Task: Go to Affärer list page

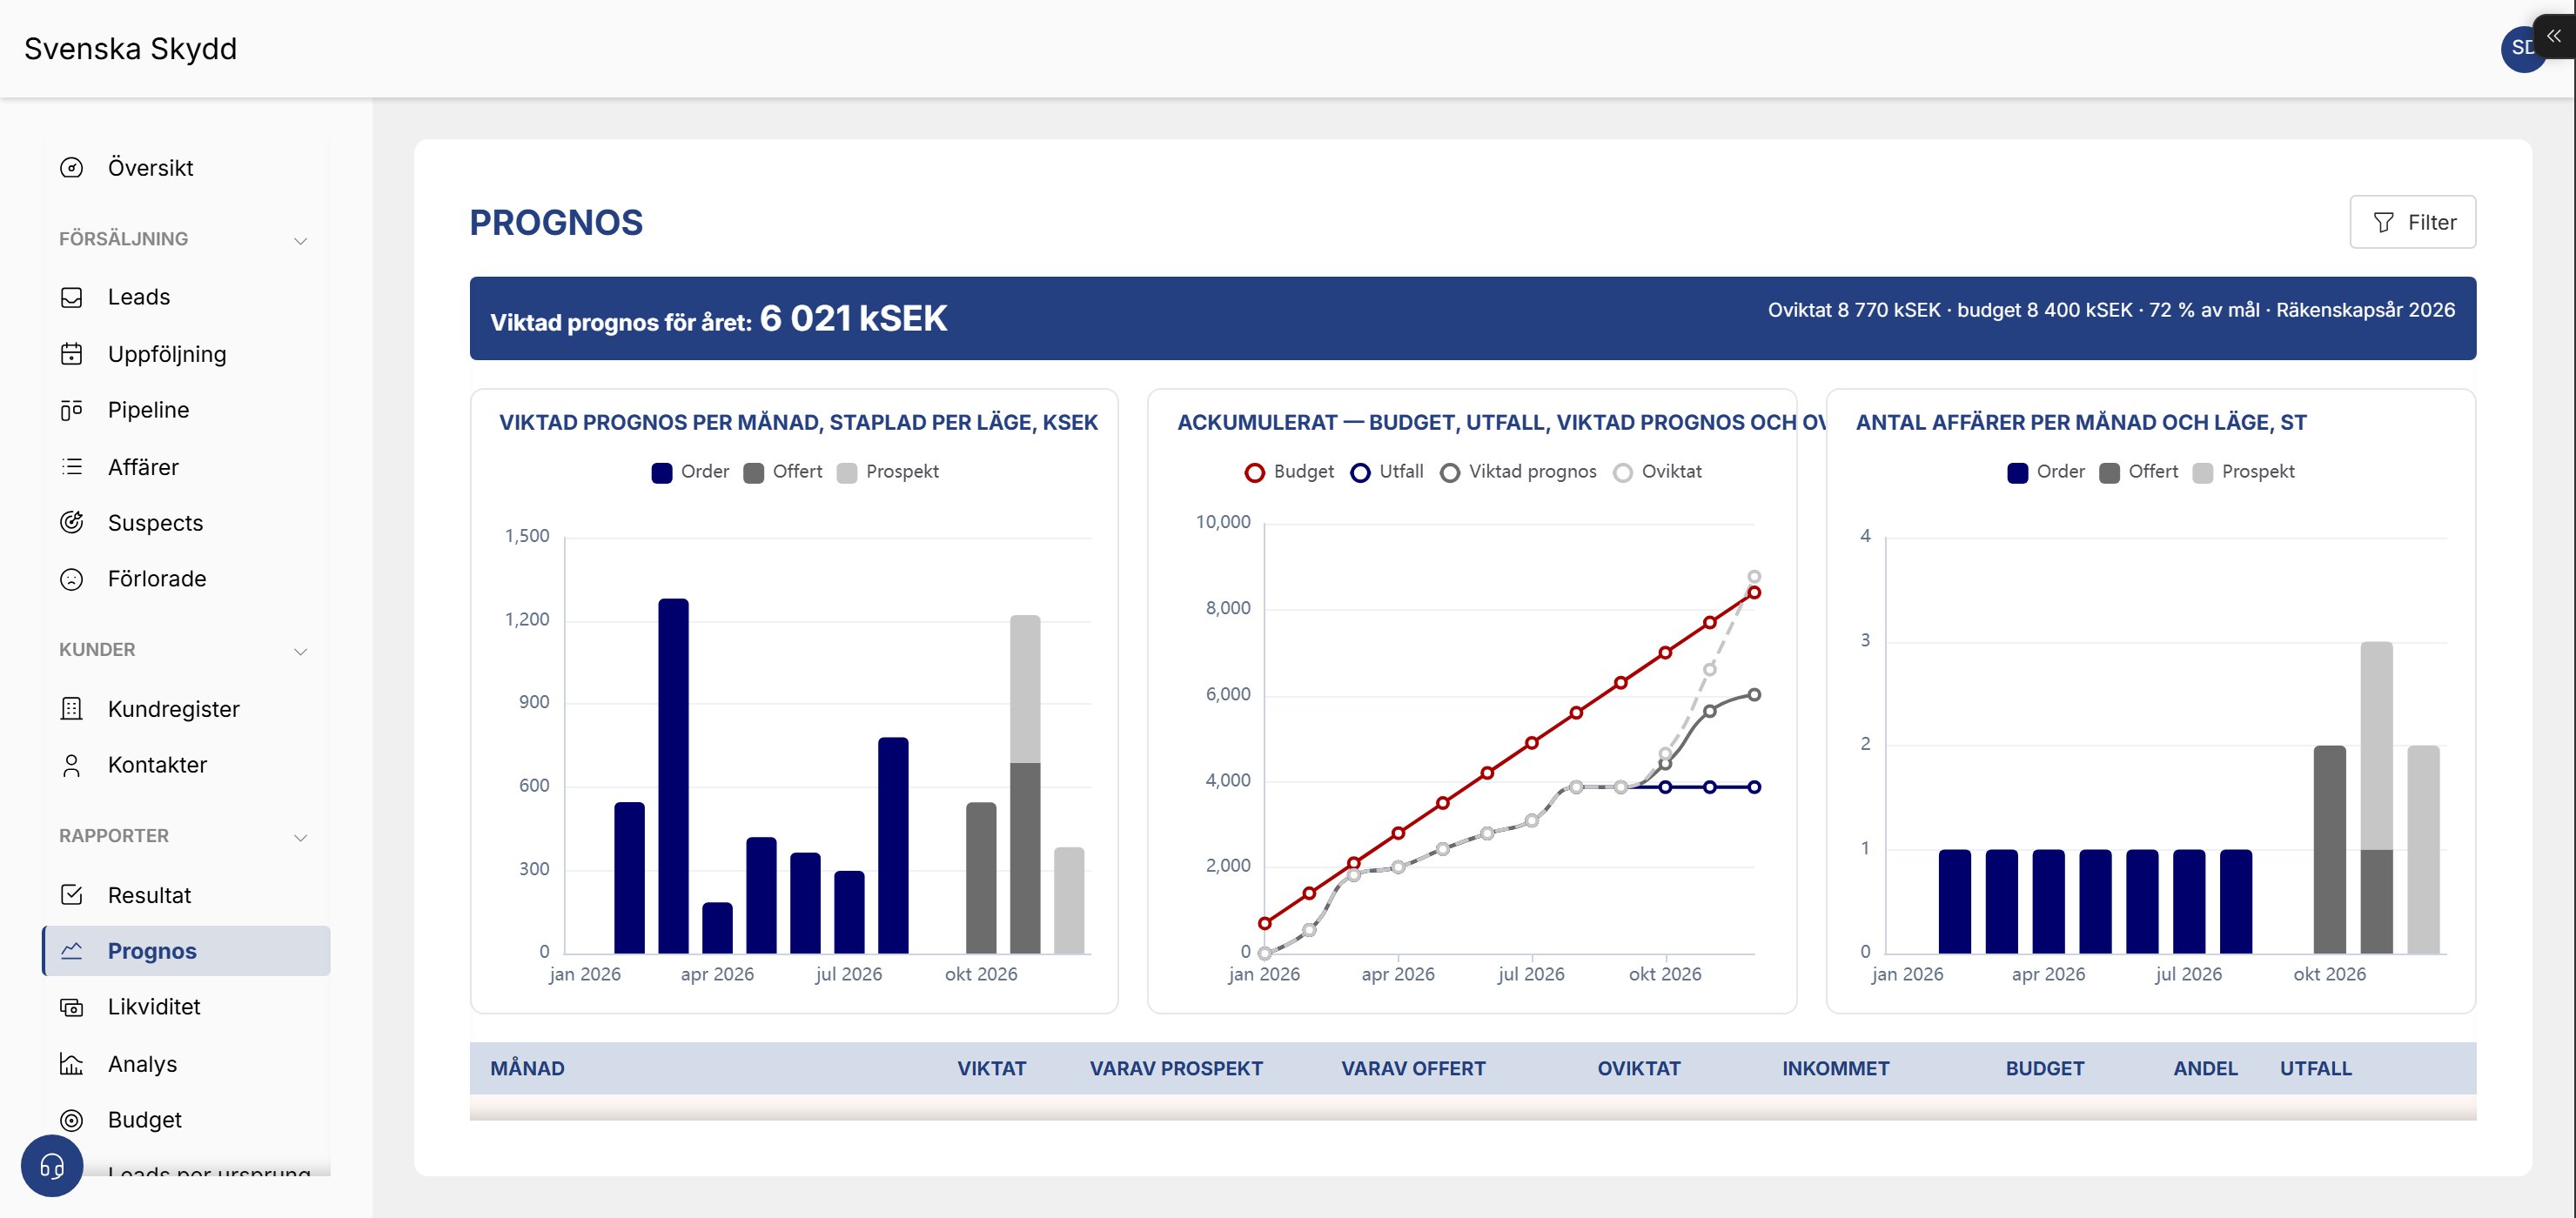Action: [186, 467]
